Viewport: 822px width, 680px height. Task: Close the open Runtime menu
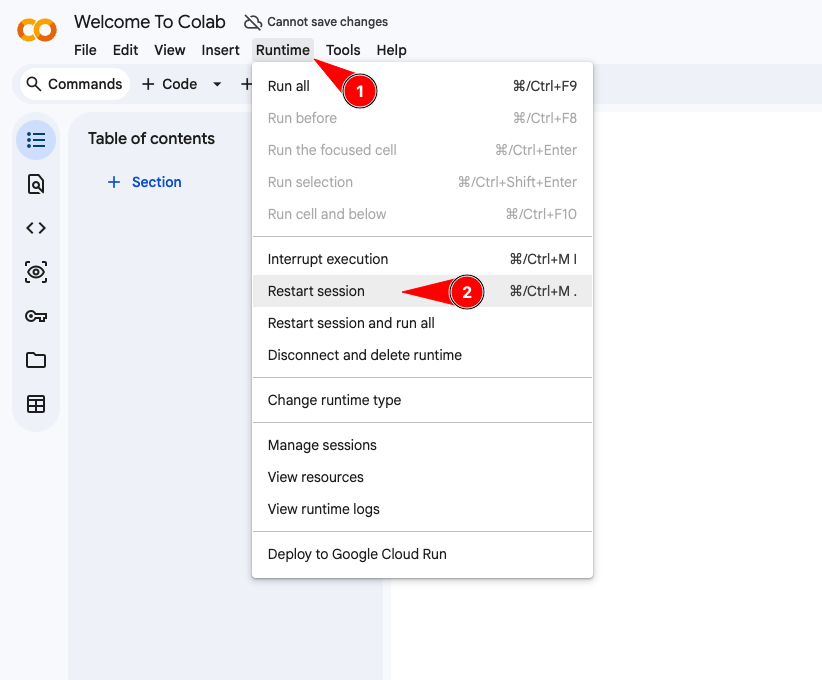(283, 50)
